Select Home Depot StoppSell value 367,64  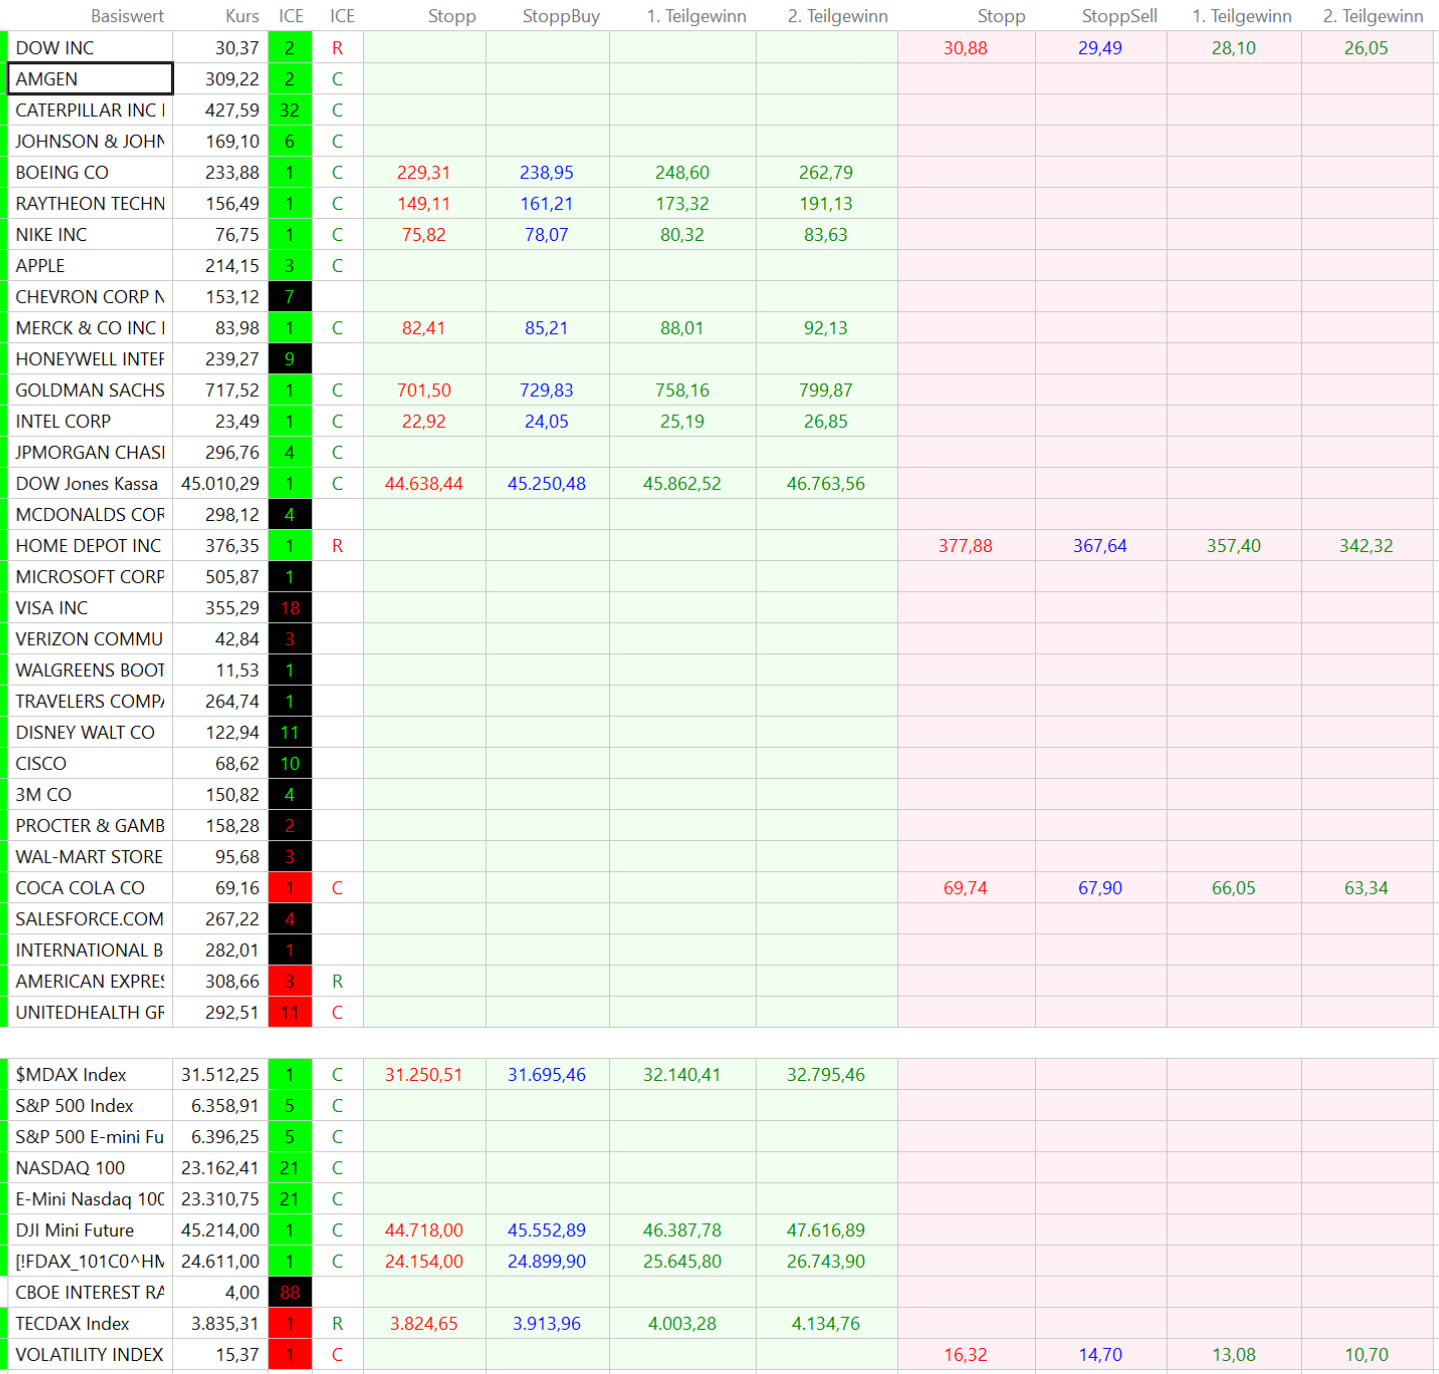click(x=1099, y=546)
